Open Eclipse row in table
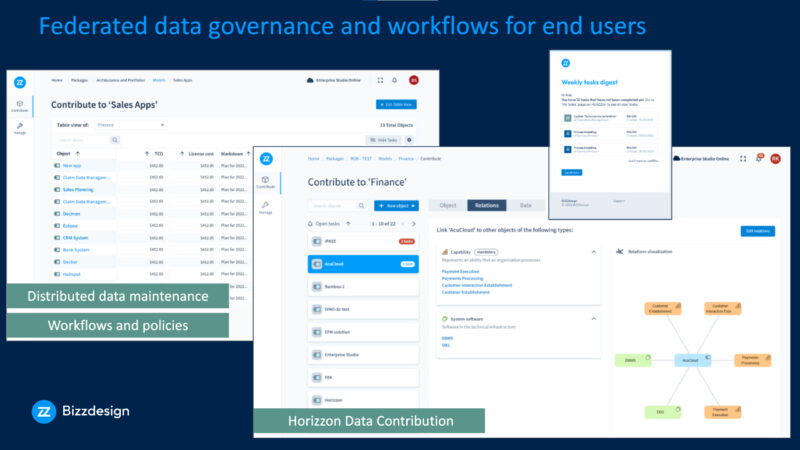This screenshot has width=800, height=450. tap(70, 226)
